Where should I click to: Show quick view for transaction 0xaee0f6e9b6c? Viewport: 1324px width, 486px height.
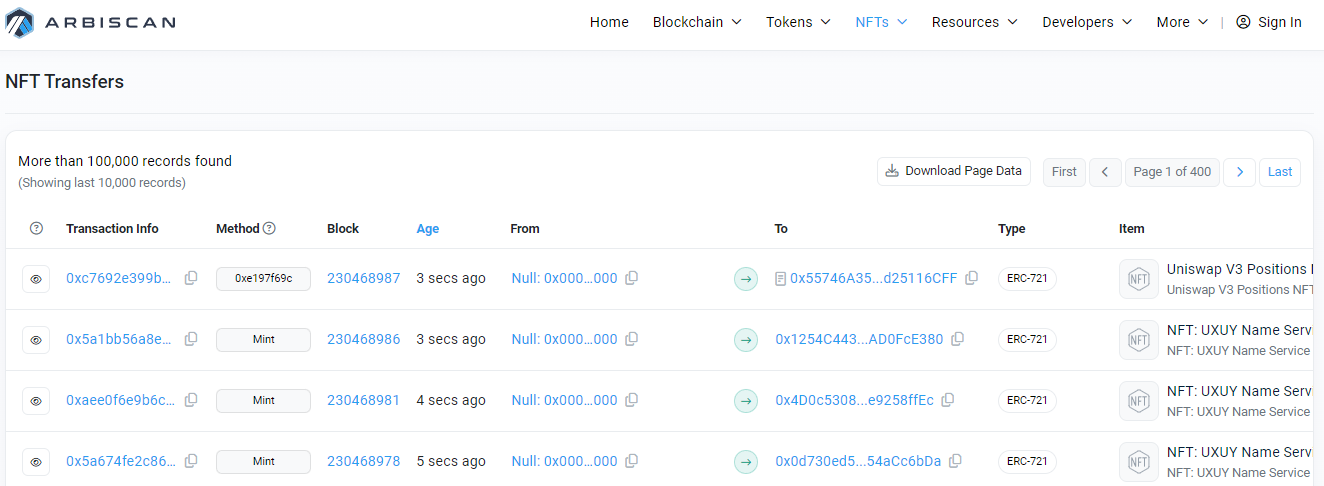(x=36, y=401)
